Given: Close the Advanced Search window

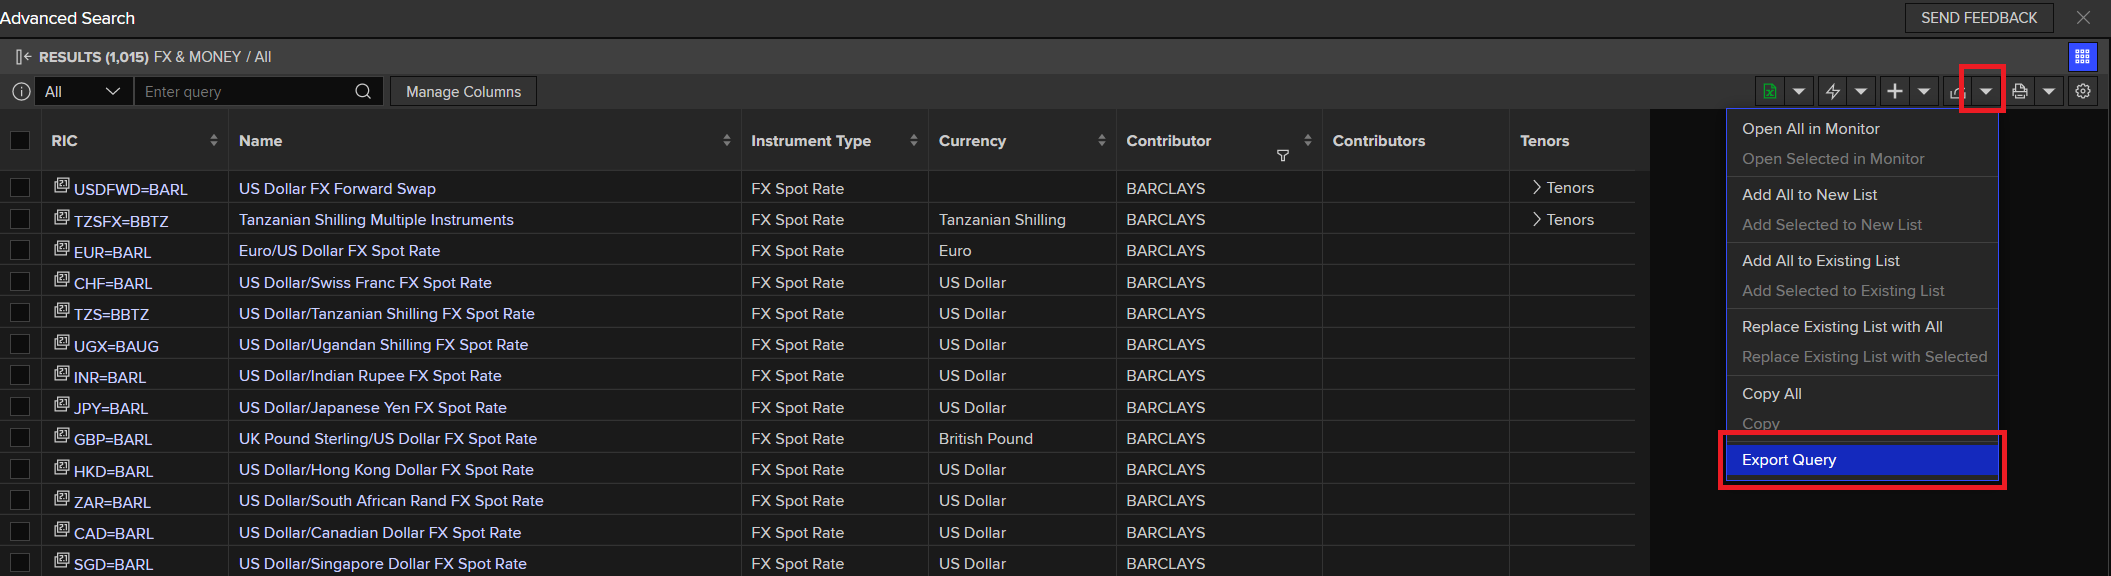Looking at the screenshot, I should 2083,17.
